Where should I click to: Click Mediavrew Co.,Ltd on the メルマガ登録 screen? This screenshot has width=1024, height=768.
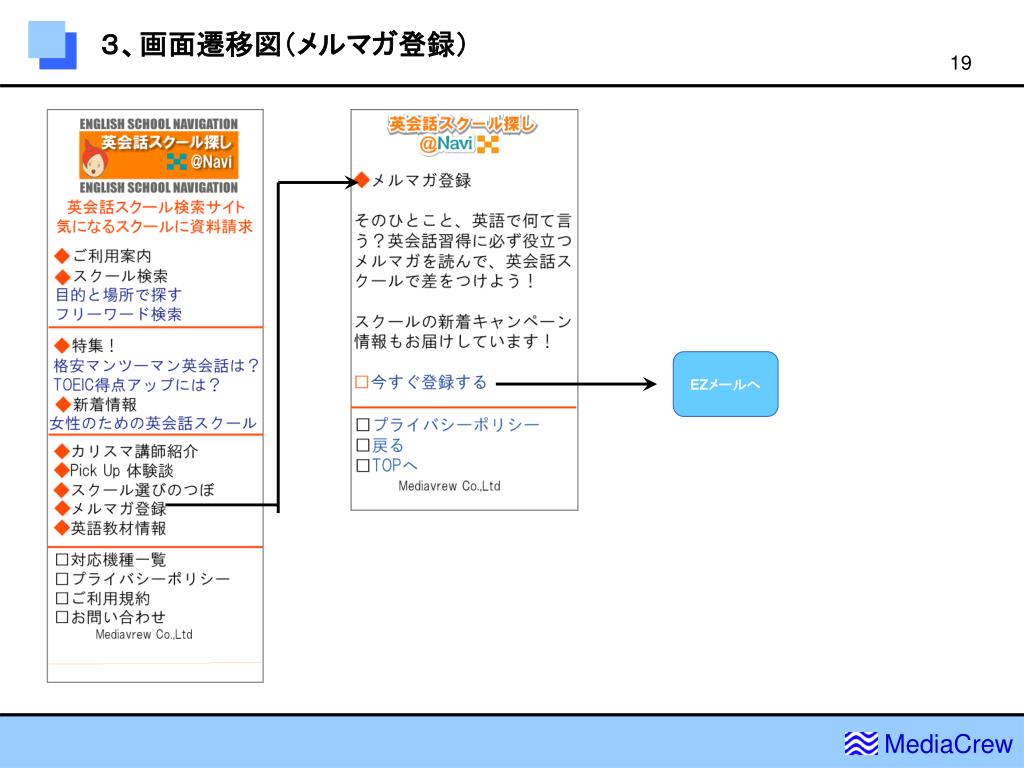click(449, 486)
